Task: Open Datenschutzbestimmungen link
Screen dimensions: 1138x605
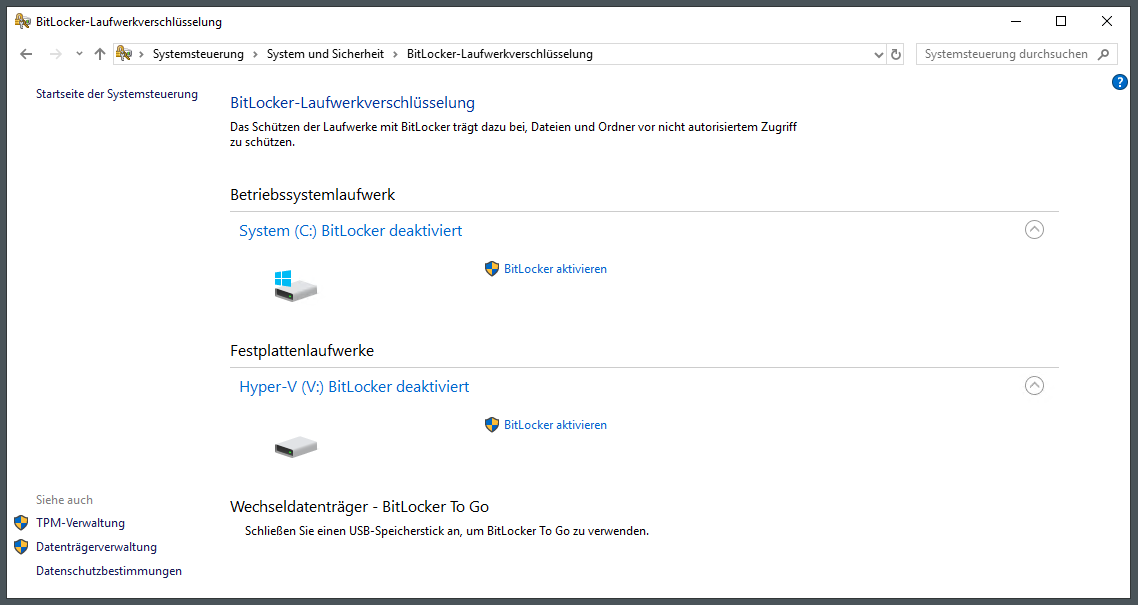Action: coord(109,571)
